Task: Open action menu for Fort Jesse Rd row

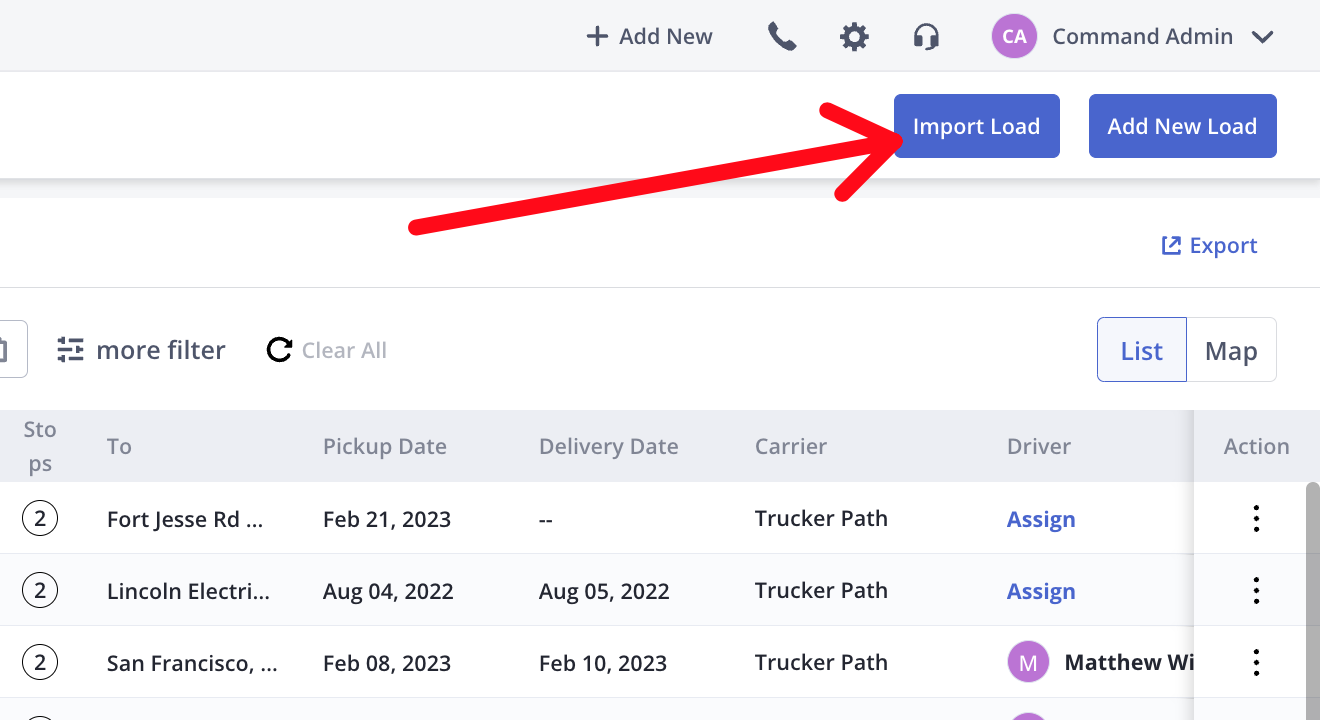Action: click(x=1256, y=518)
